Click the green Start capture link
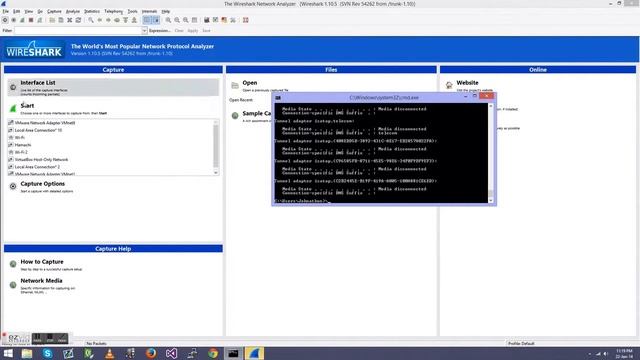 coord(27,106)
